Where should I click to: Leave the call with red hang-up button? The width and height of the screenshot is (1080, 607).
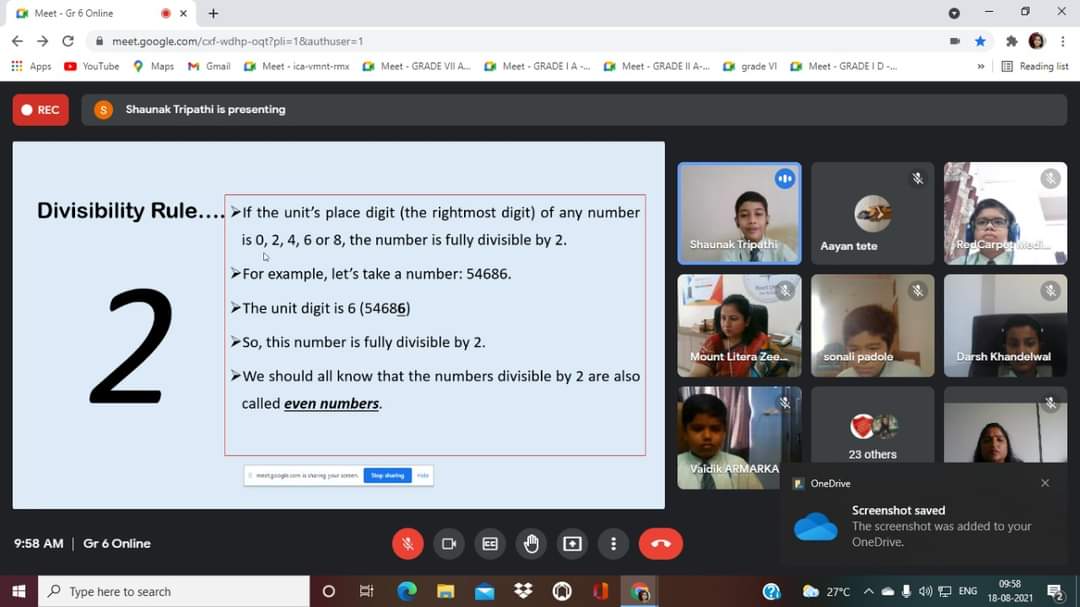click(661, 544)
